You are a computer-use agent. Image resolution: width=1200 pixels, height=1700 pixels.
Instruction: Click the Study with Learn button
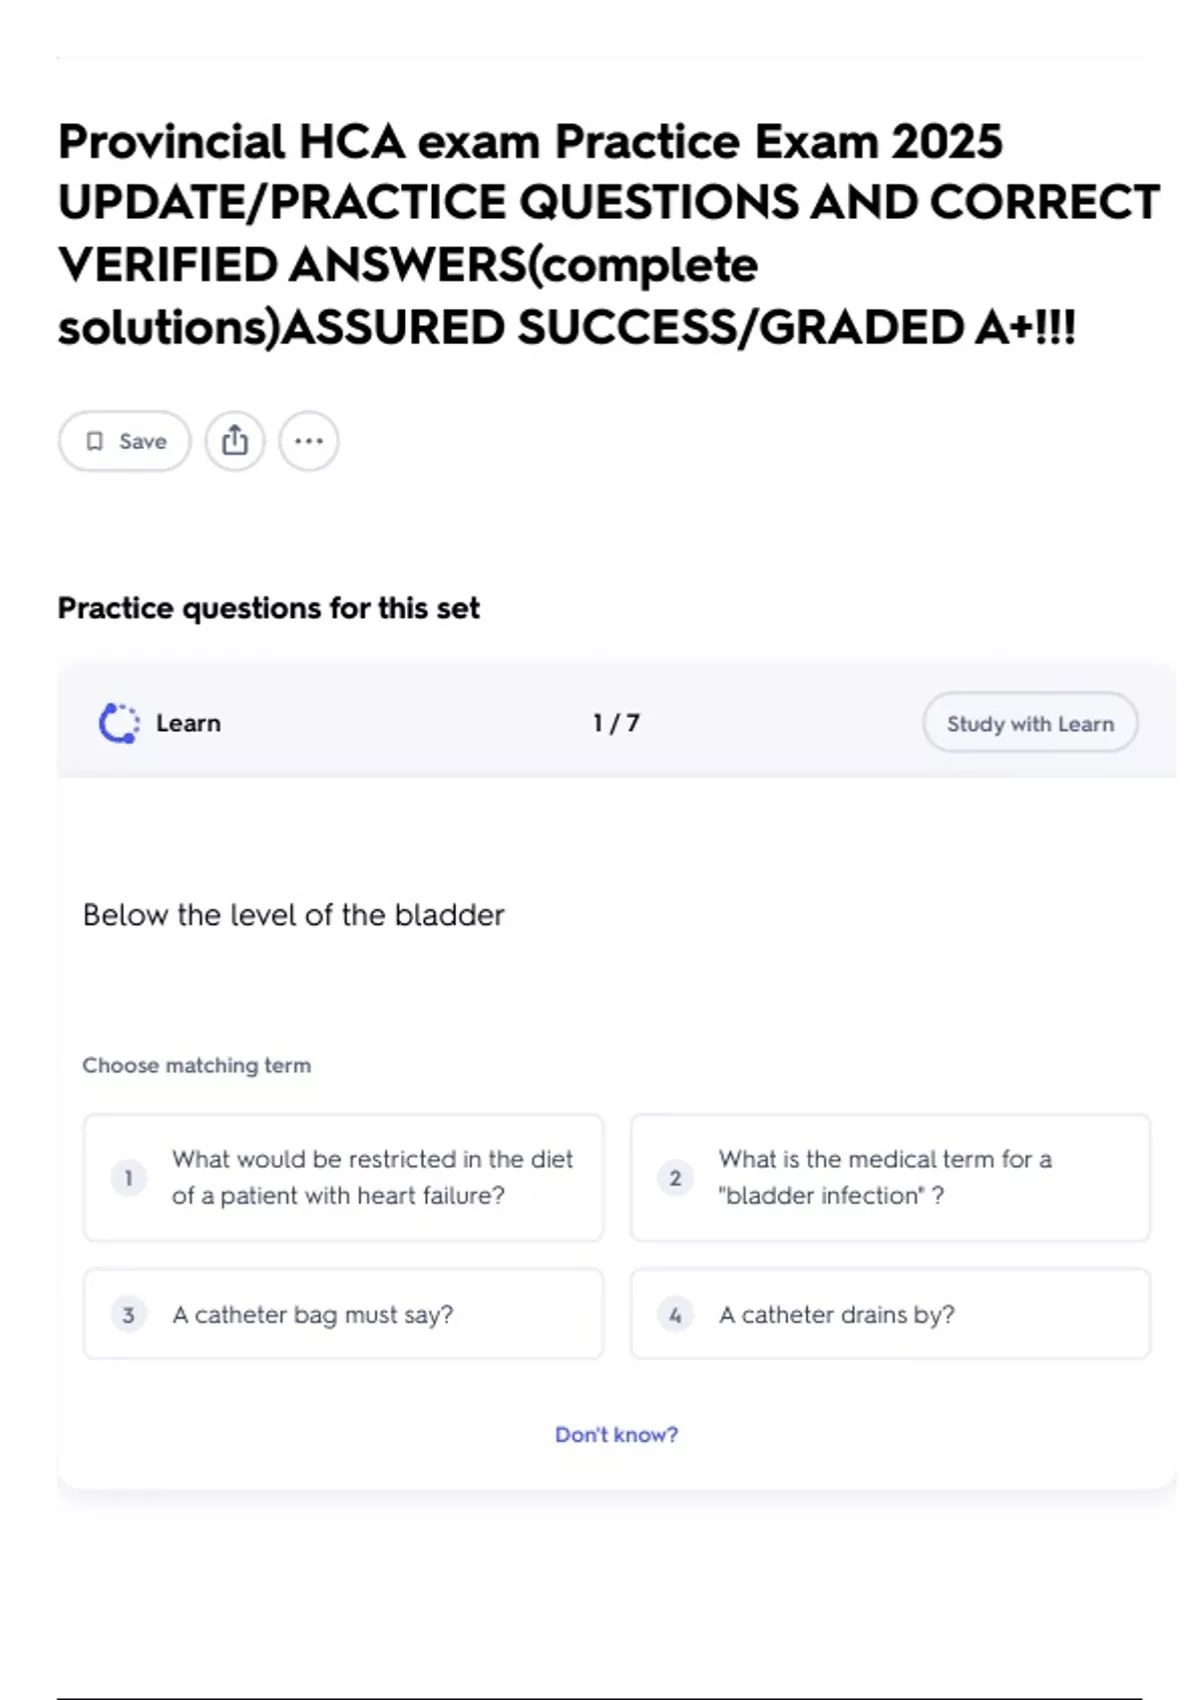(x=1030, y=723)
